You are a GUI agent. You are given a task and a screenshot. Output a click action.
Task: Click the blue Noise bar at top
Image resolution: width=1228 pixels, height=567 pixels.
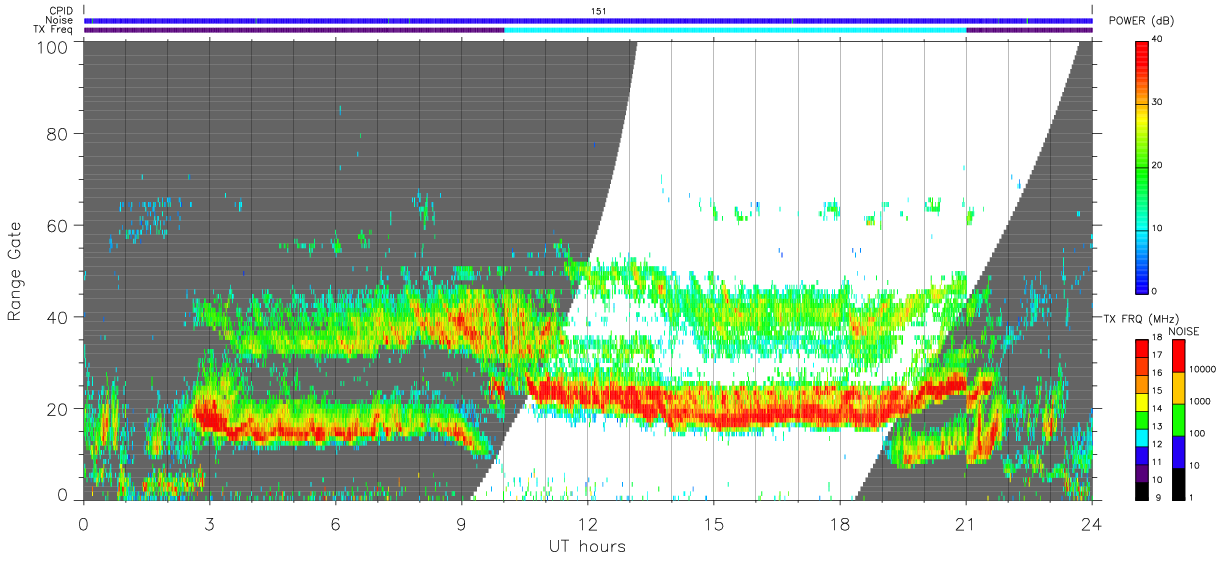(x=588, y=20)
